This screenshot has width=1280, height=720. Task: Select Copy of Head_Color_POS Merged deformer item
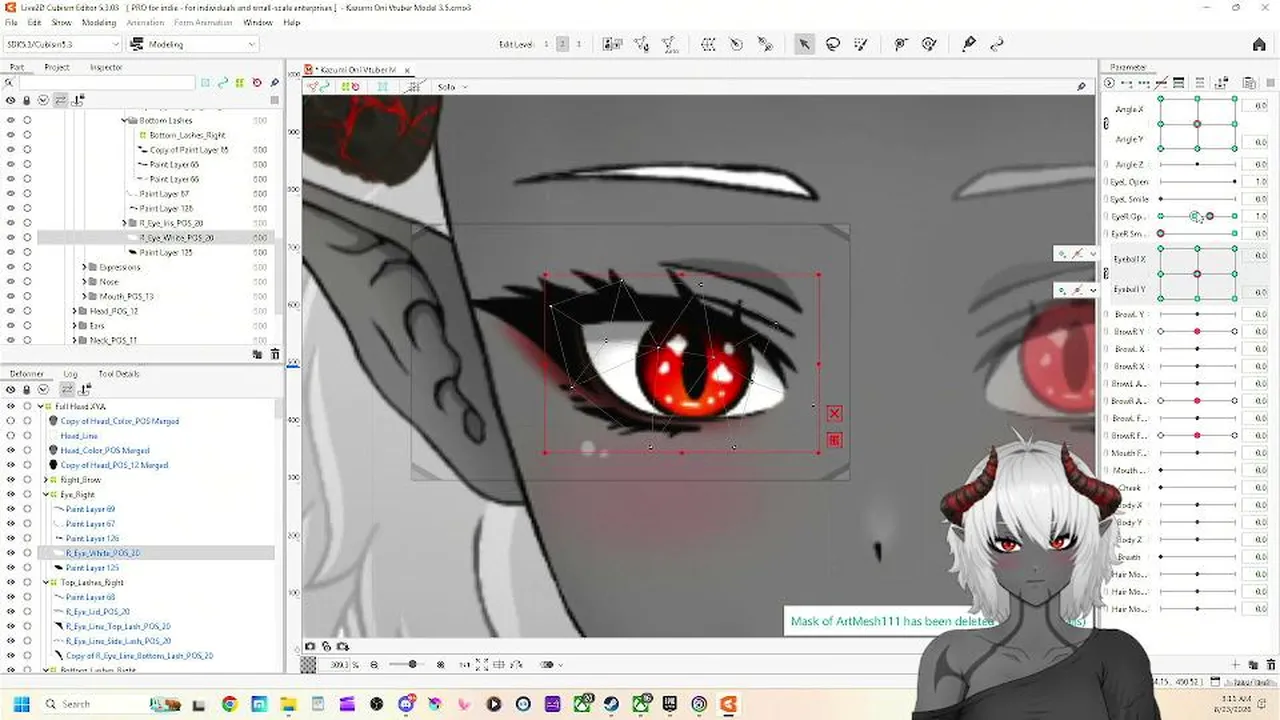[120, 421]
